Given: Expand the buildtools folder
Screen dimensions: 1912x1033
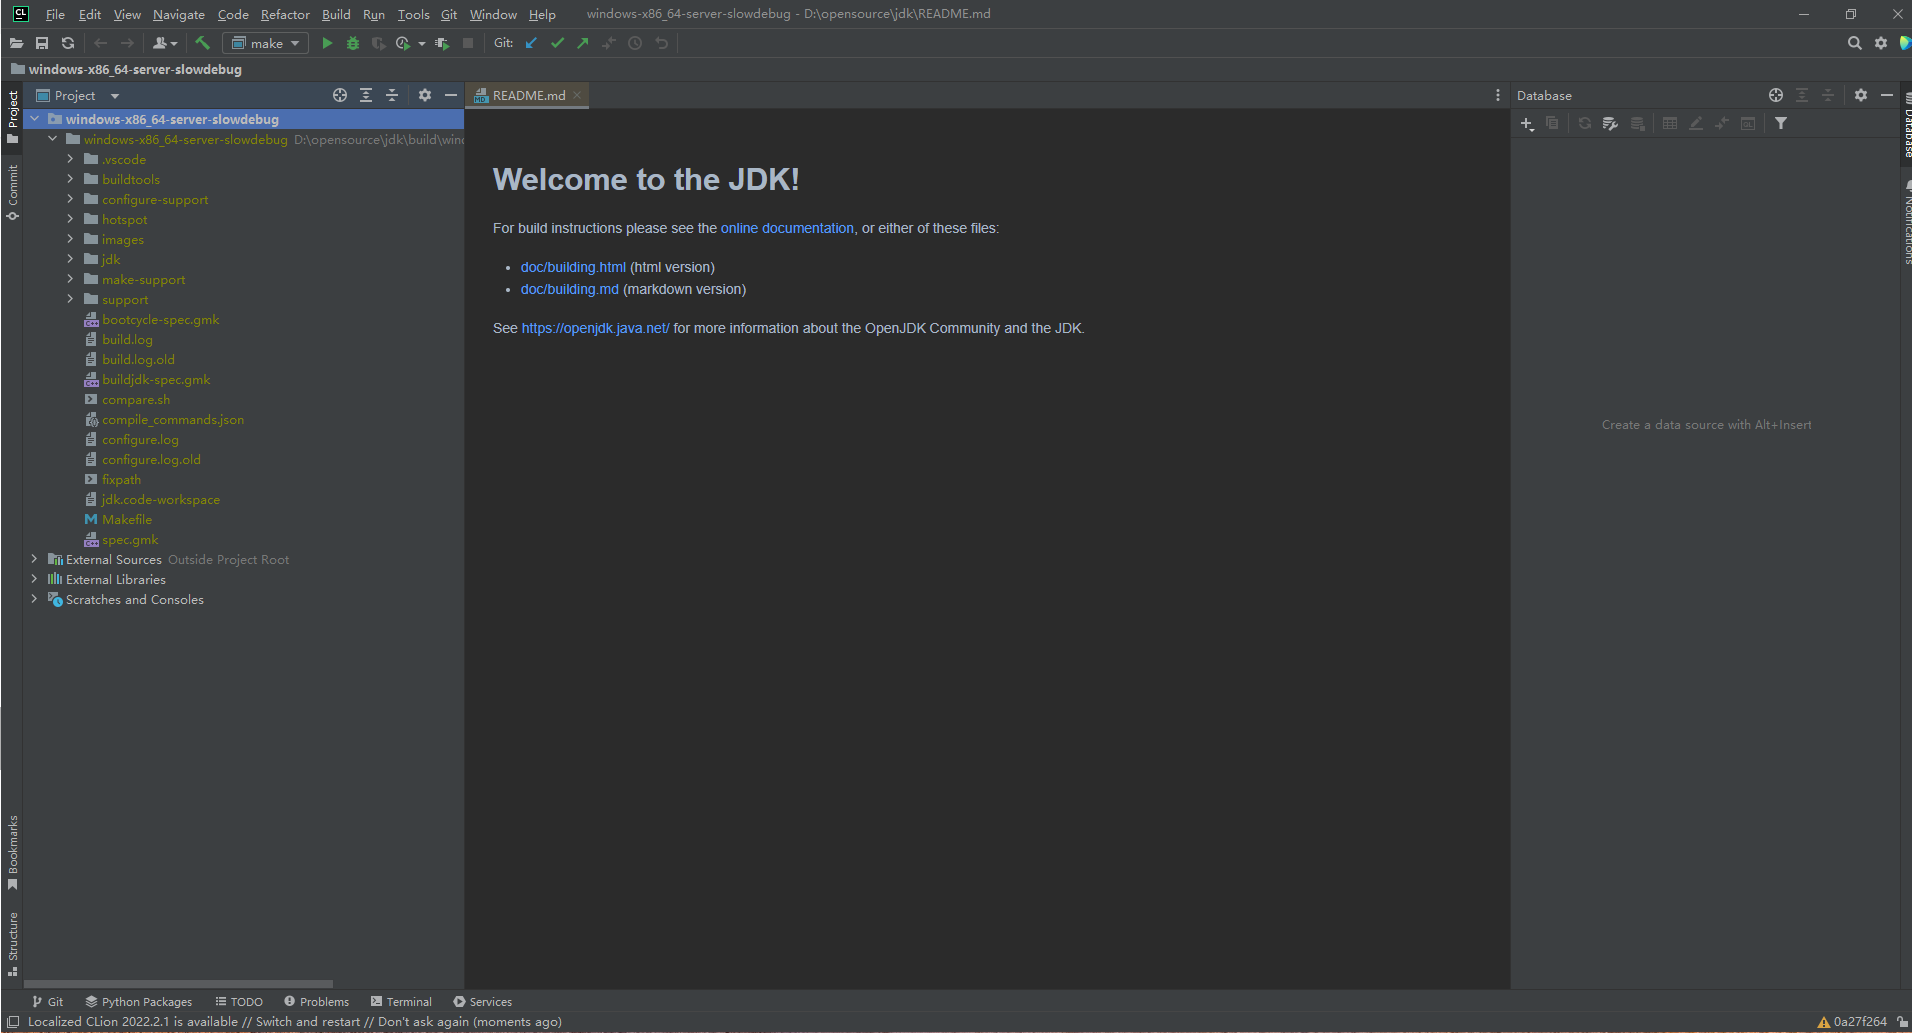Looking at the screenshot, I should click(70, 179).
